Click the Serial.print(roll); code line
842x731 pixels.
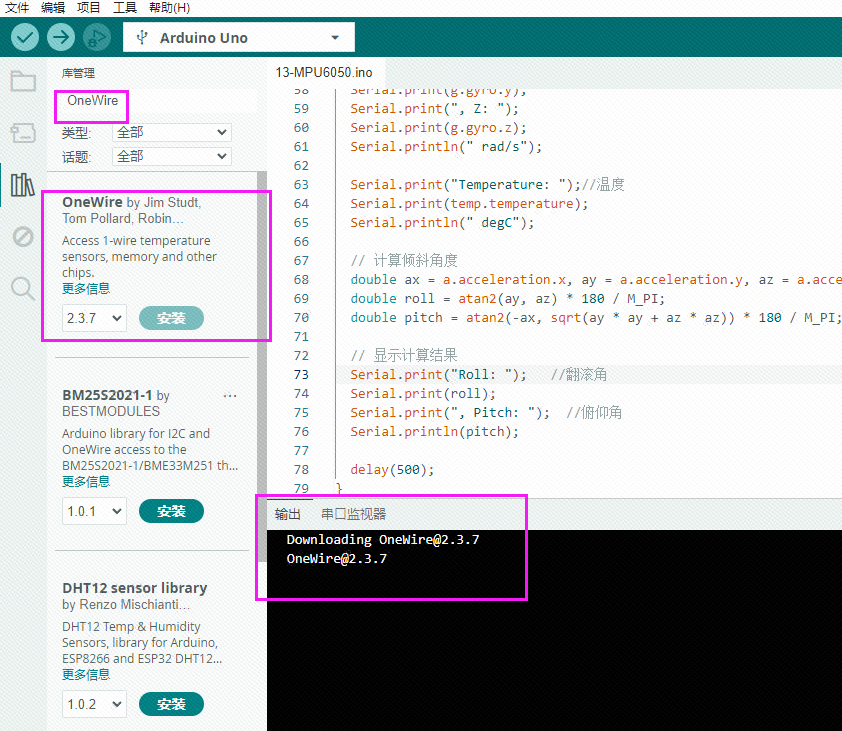423,394
